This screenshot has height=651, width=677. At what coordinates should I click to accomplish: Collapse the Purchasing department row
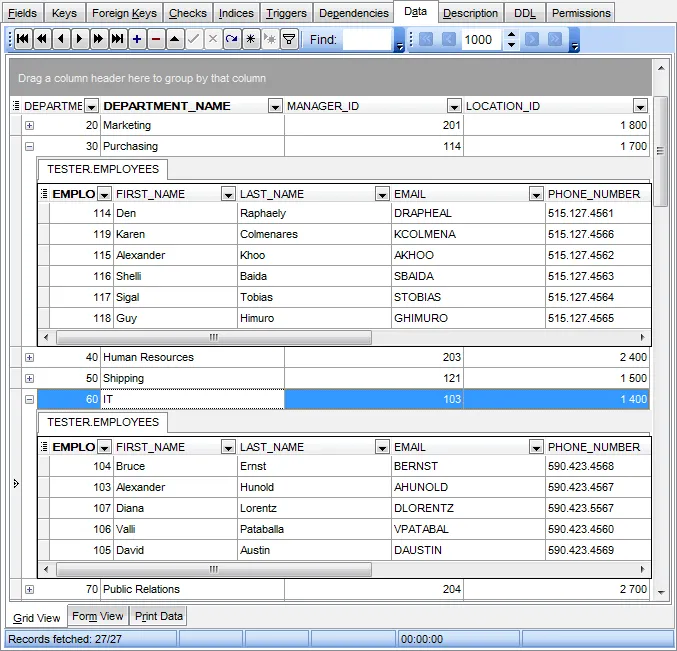pyautogui.click(x=29, y=146)
